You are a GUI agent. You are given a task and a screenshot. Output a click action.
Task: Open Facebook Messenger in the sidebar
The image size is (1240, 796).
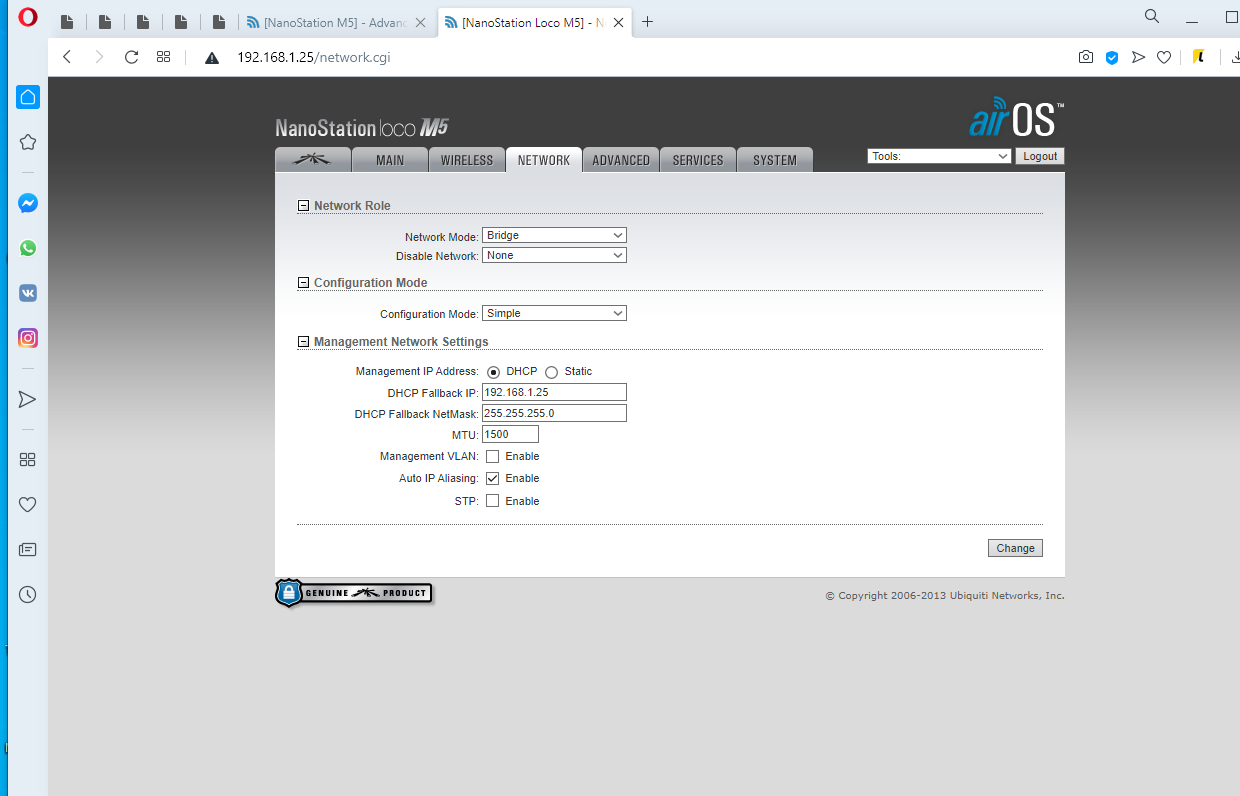(x=28, y=203)
